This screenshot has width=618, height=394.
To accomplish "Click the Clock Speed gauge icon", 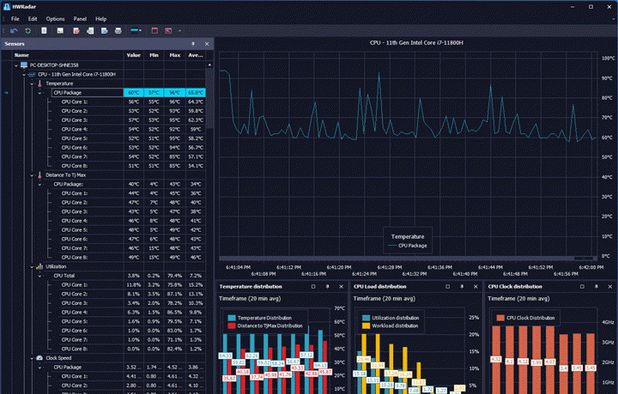I will point(39,358).
